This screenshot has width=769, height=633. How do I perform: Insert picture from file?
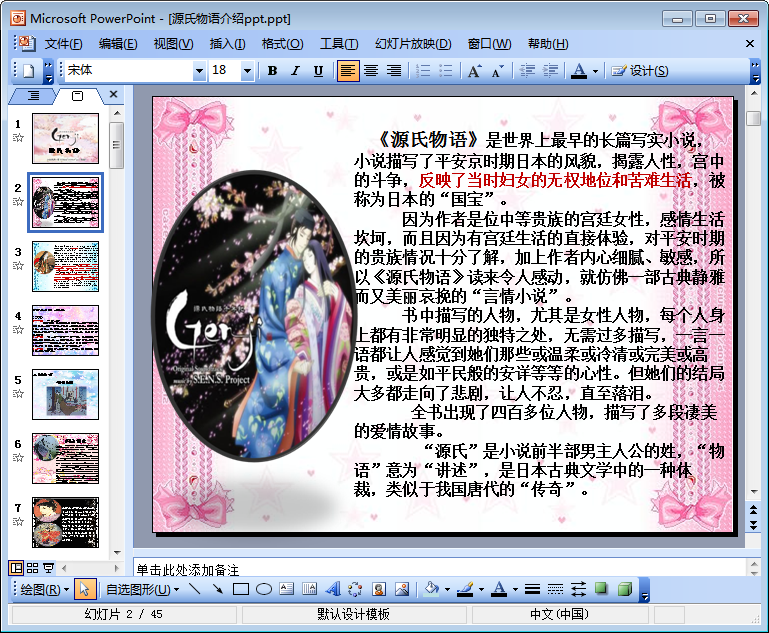click(x=402, y=589)
